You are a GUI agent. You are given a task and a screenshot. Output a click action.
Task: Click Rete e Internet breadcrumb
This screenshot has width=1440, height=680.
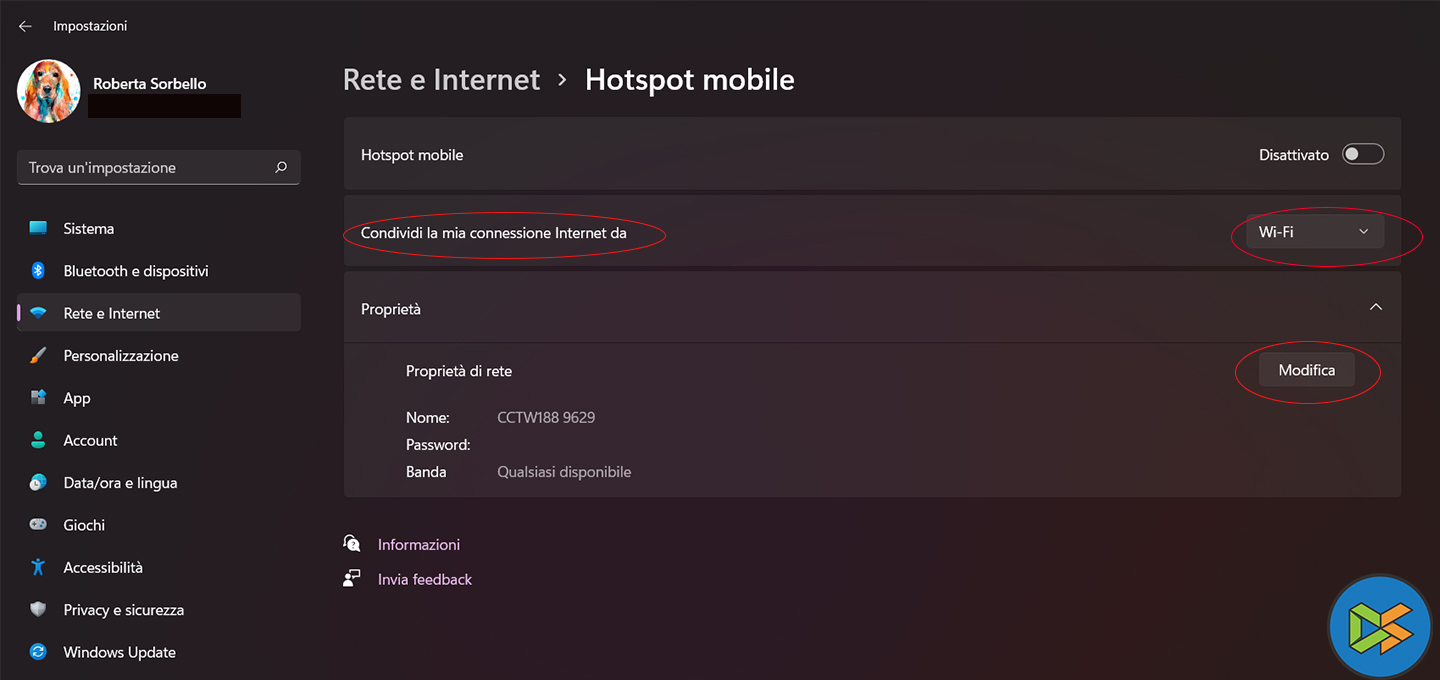click(441, 80)
